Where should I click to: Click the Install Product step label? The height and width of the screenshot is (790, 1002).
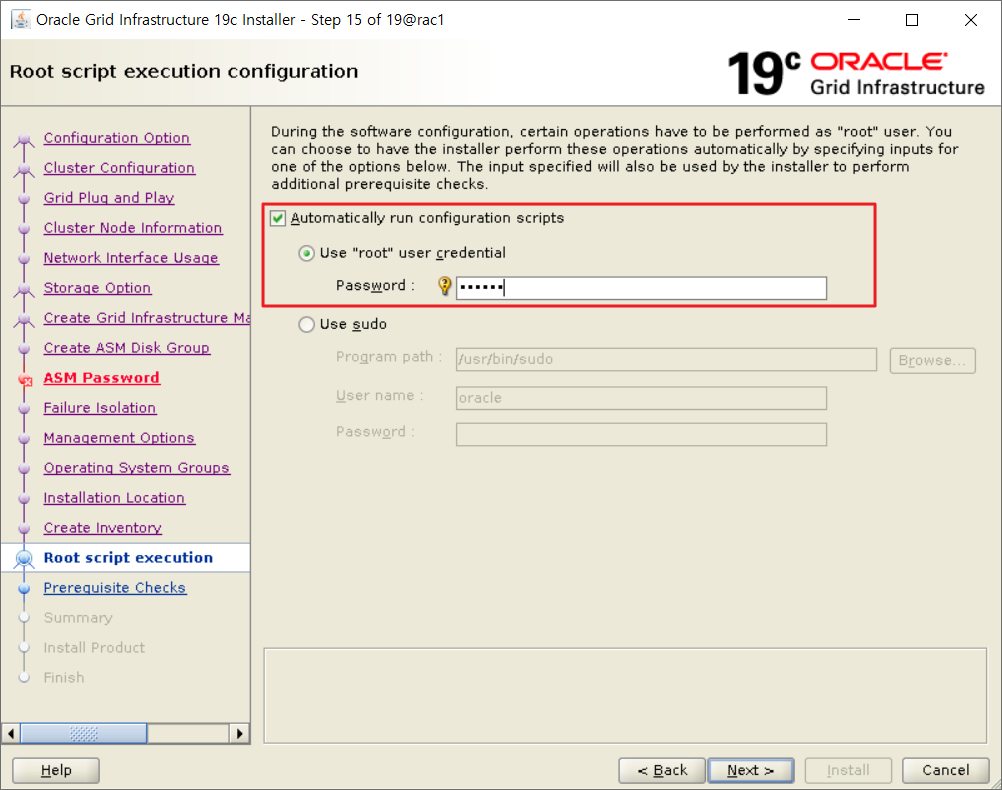point(94,648)
